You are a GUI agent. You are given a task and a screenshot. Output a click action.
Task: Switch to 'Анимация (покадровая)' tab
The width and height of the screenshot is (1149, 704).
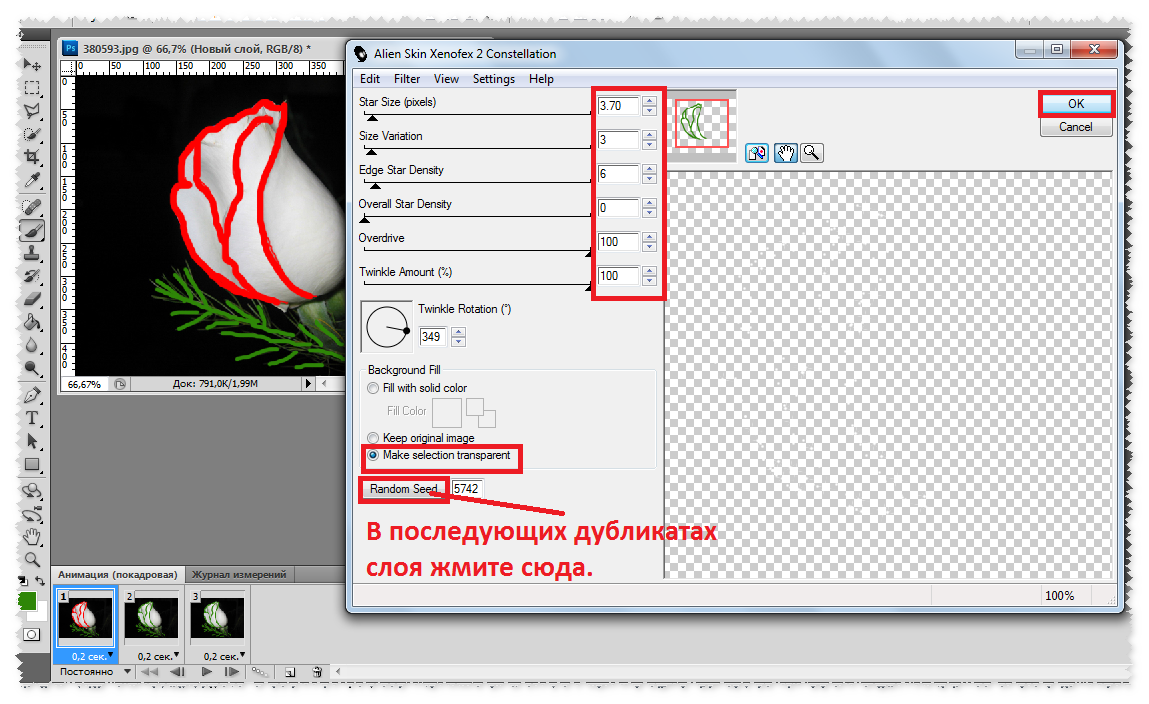tap(118, 574)
